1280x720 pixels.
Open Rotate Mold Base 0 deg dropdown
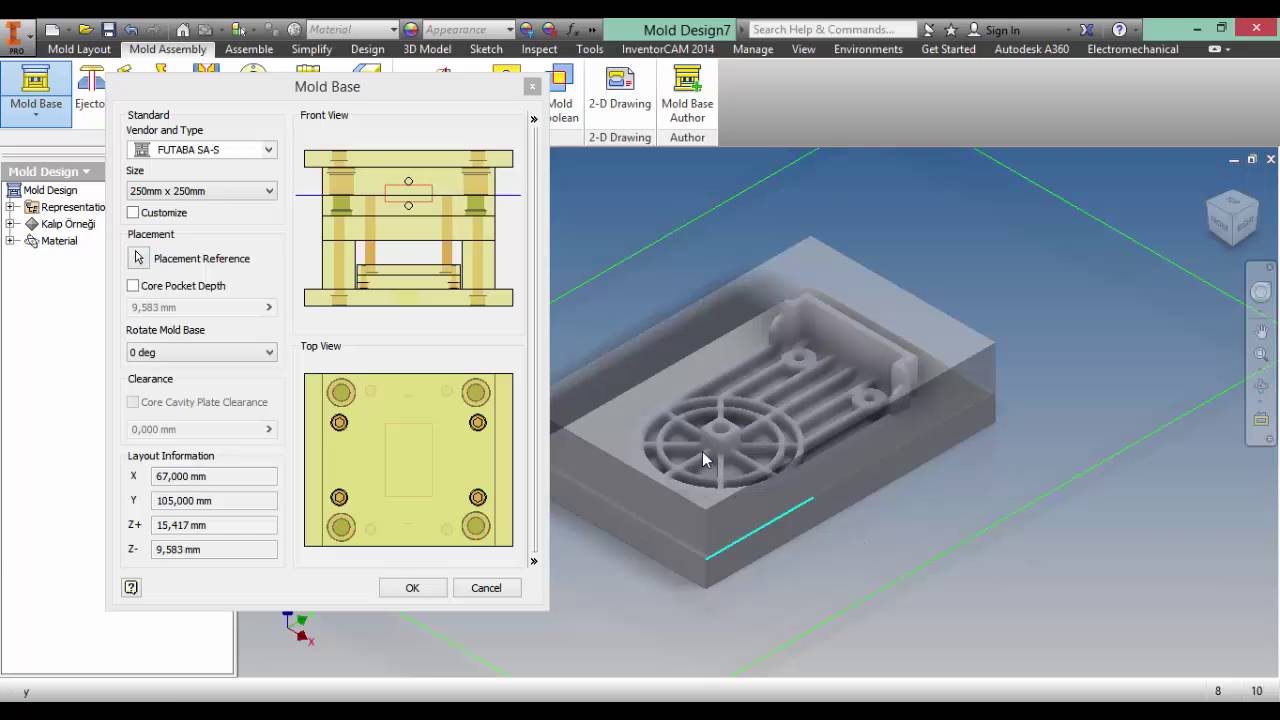[202, 352]
